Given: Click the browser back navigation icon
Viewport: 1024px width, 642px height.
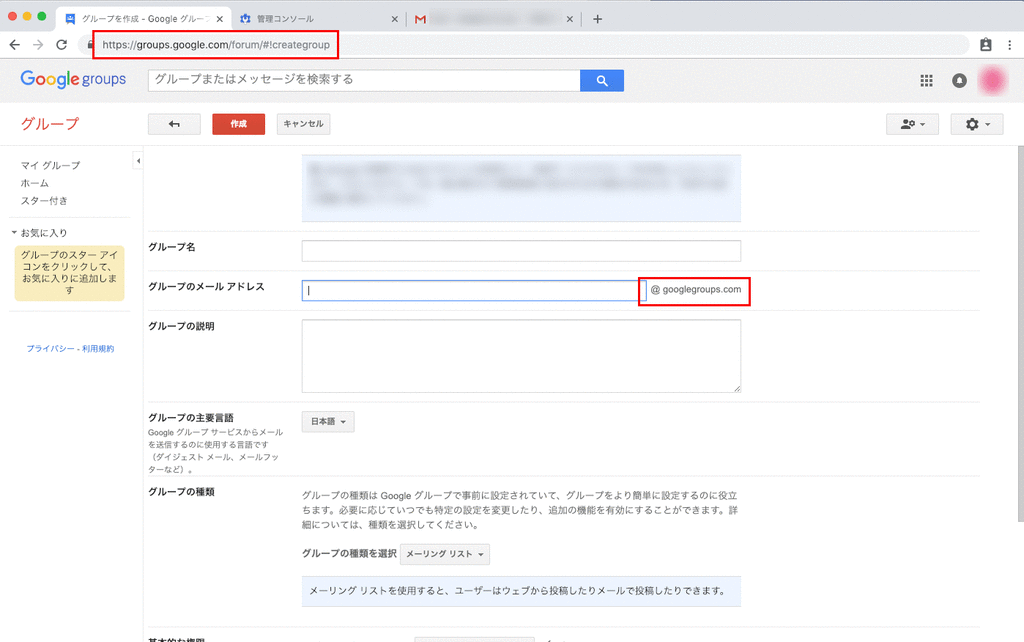Looking at the screenshot, I should (x=14, y=44).
